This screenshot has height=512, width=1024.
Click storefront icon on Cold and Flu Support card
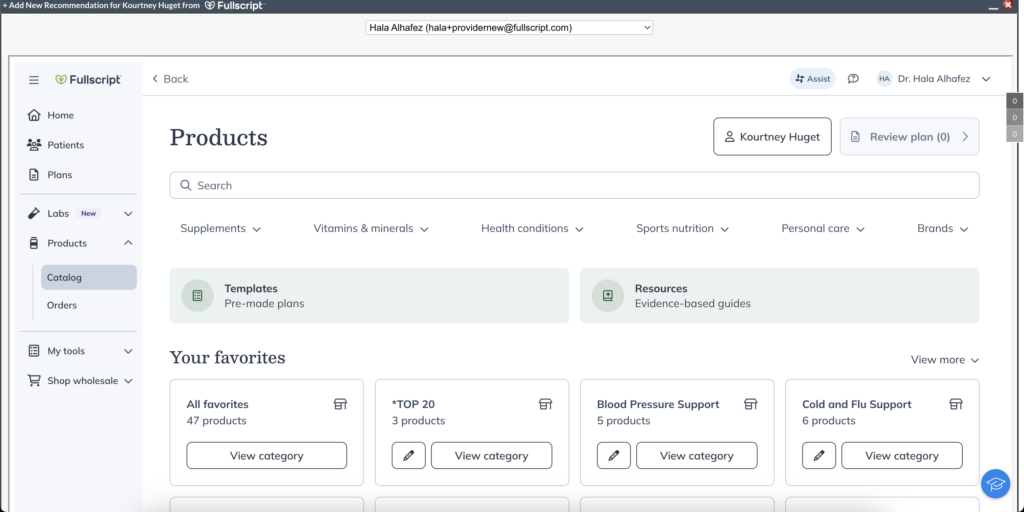tap(955, 404)
